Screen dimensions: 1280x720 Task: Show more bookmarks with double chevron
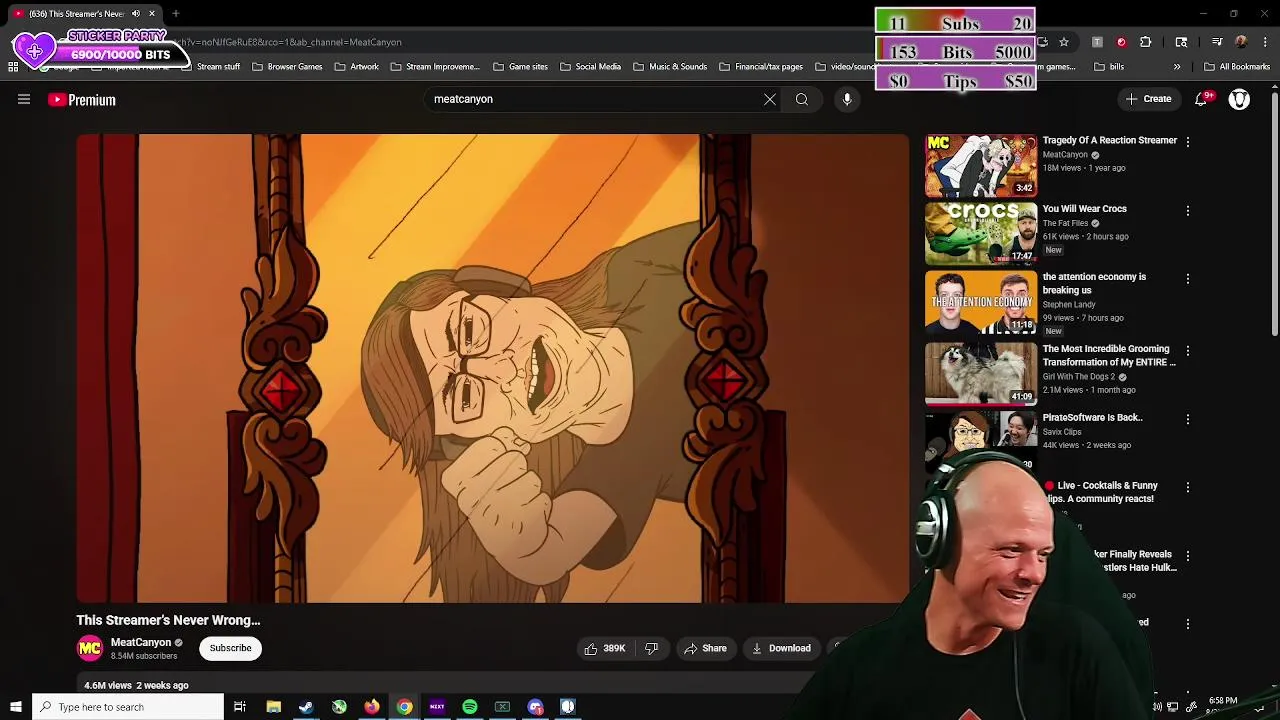pyautogui.click(x=1177, y=67)
